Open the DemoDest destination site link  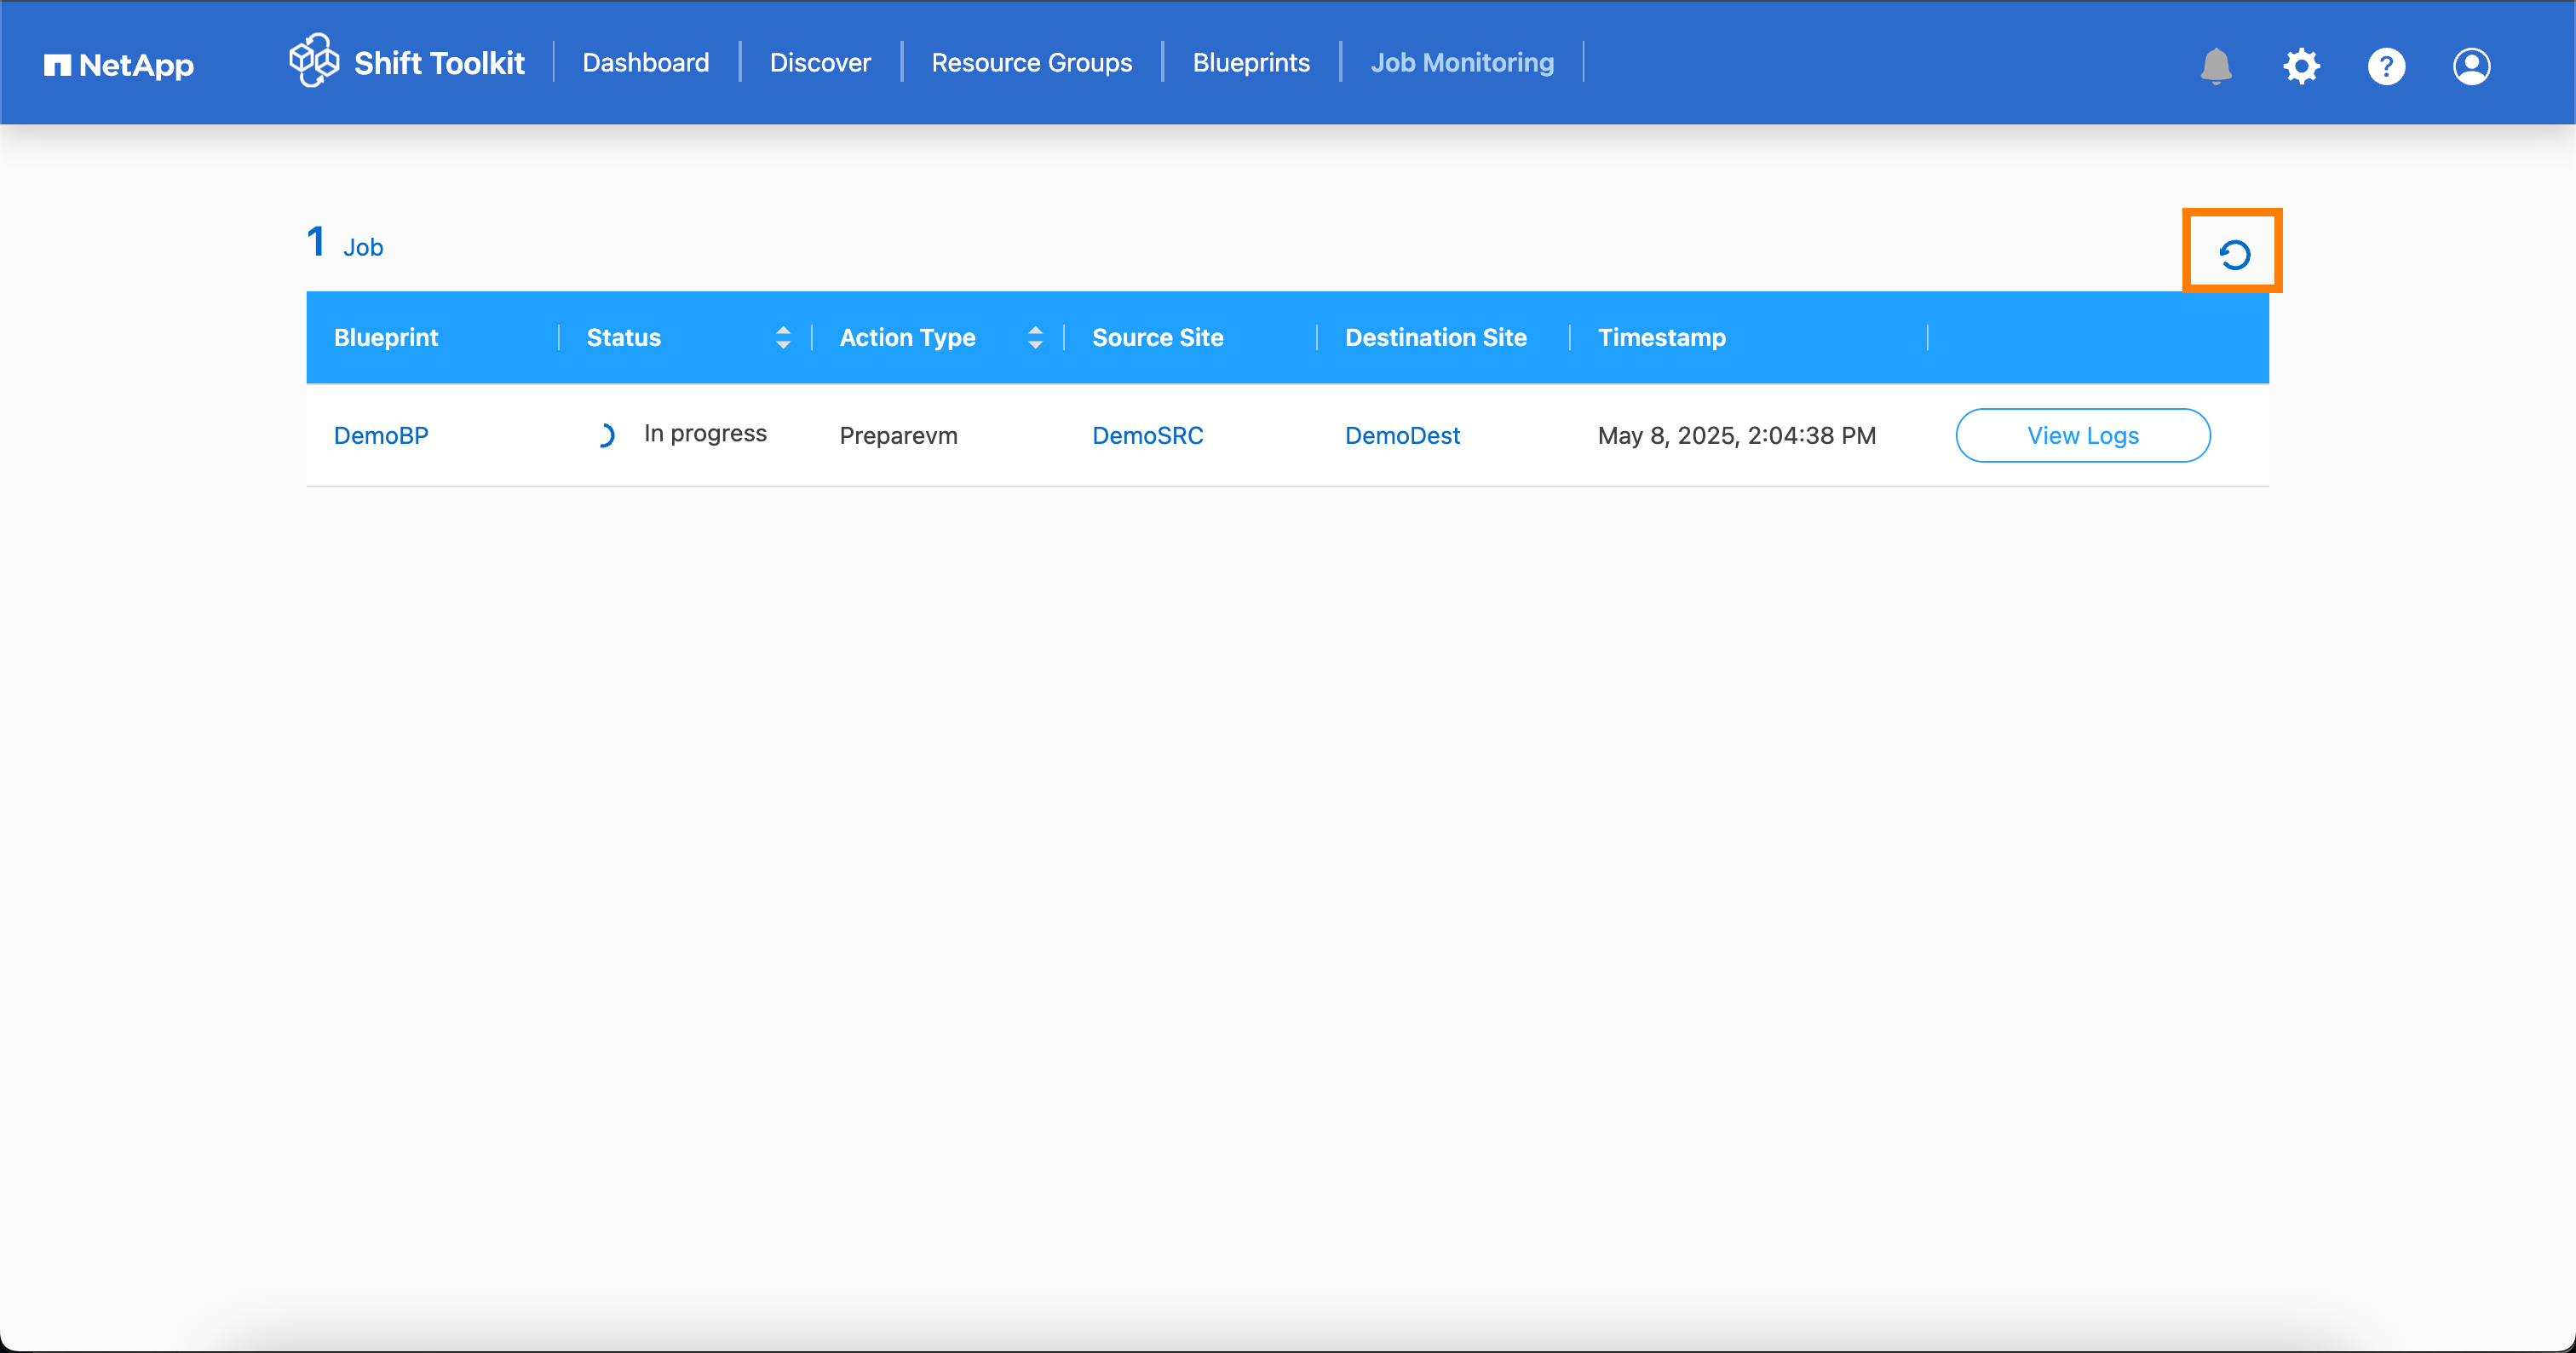[x=1402, y=435]
